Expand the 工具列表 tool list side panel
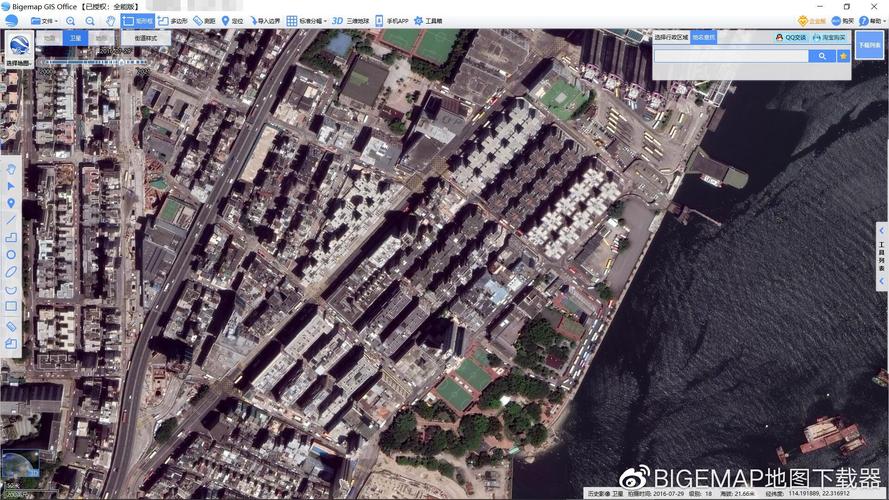The image size is (889, 500). (882, 256)
